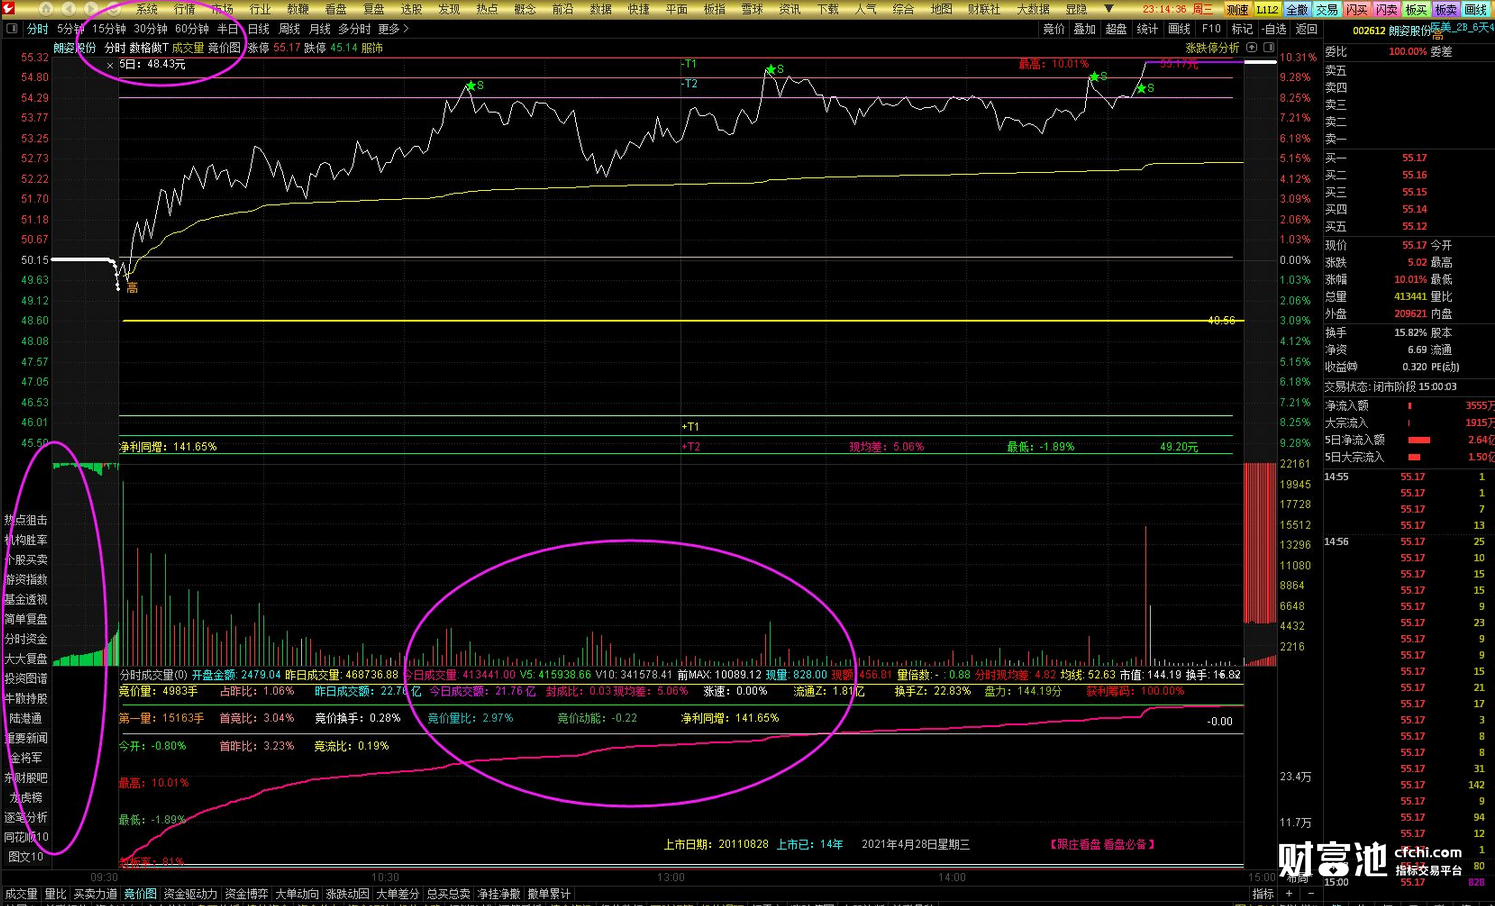The image size is (1495, 906).
Task: Toggle the L1L2 level button
Action: coord(1267,9)
